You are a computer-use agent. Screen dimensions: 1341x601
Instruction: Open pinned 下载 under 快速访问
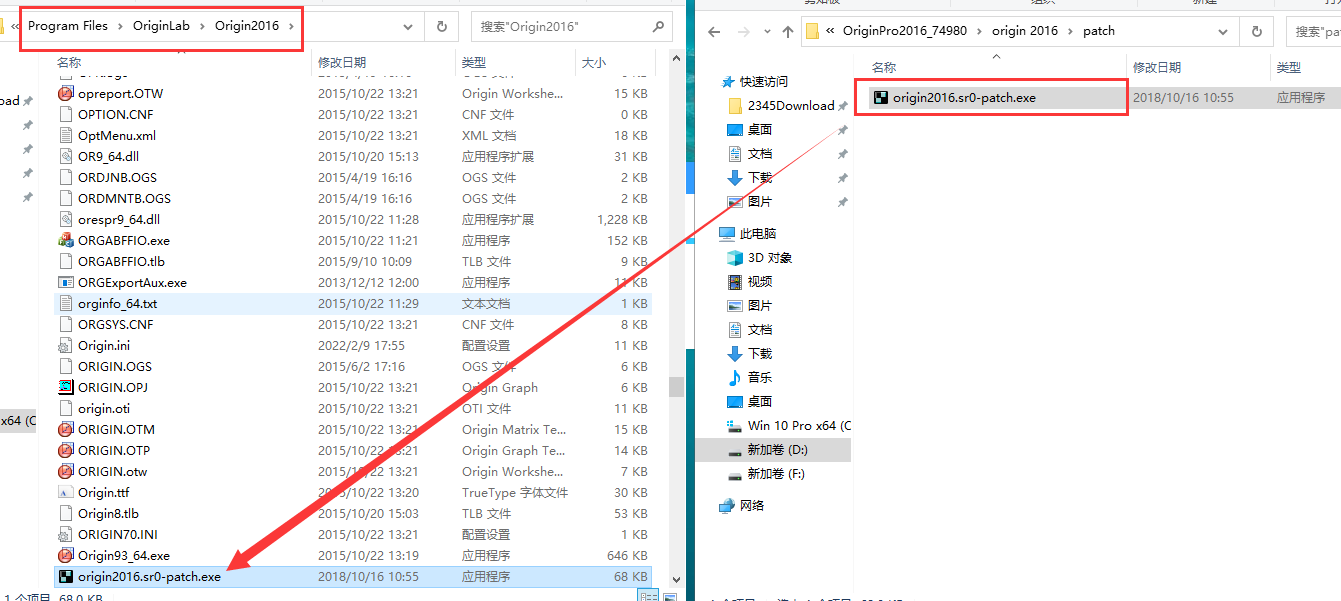[759, 177]
